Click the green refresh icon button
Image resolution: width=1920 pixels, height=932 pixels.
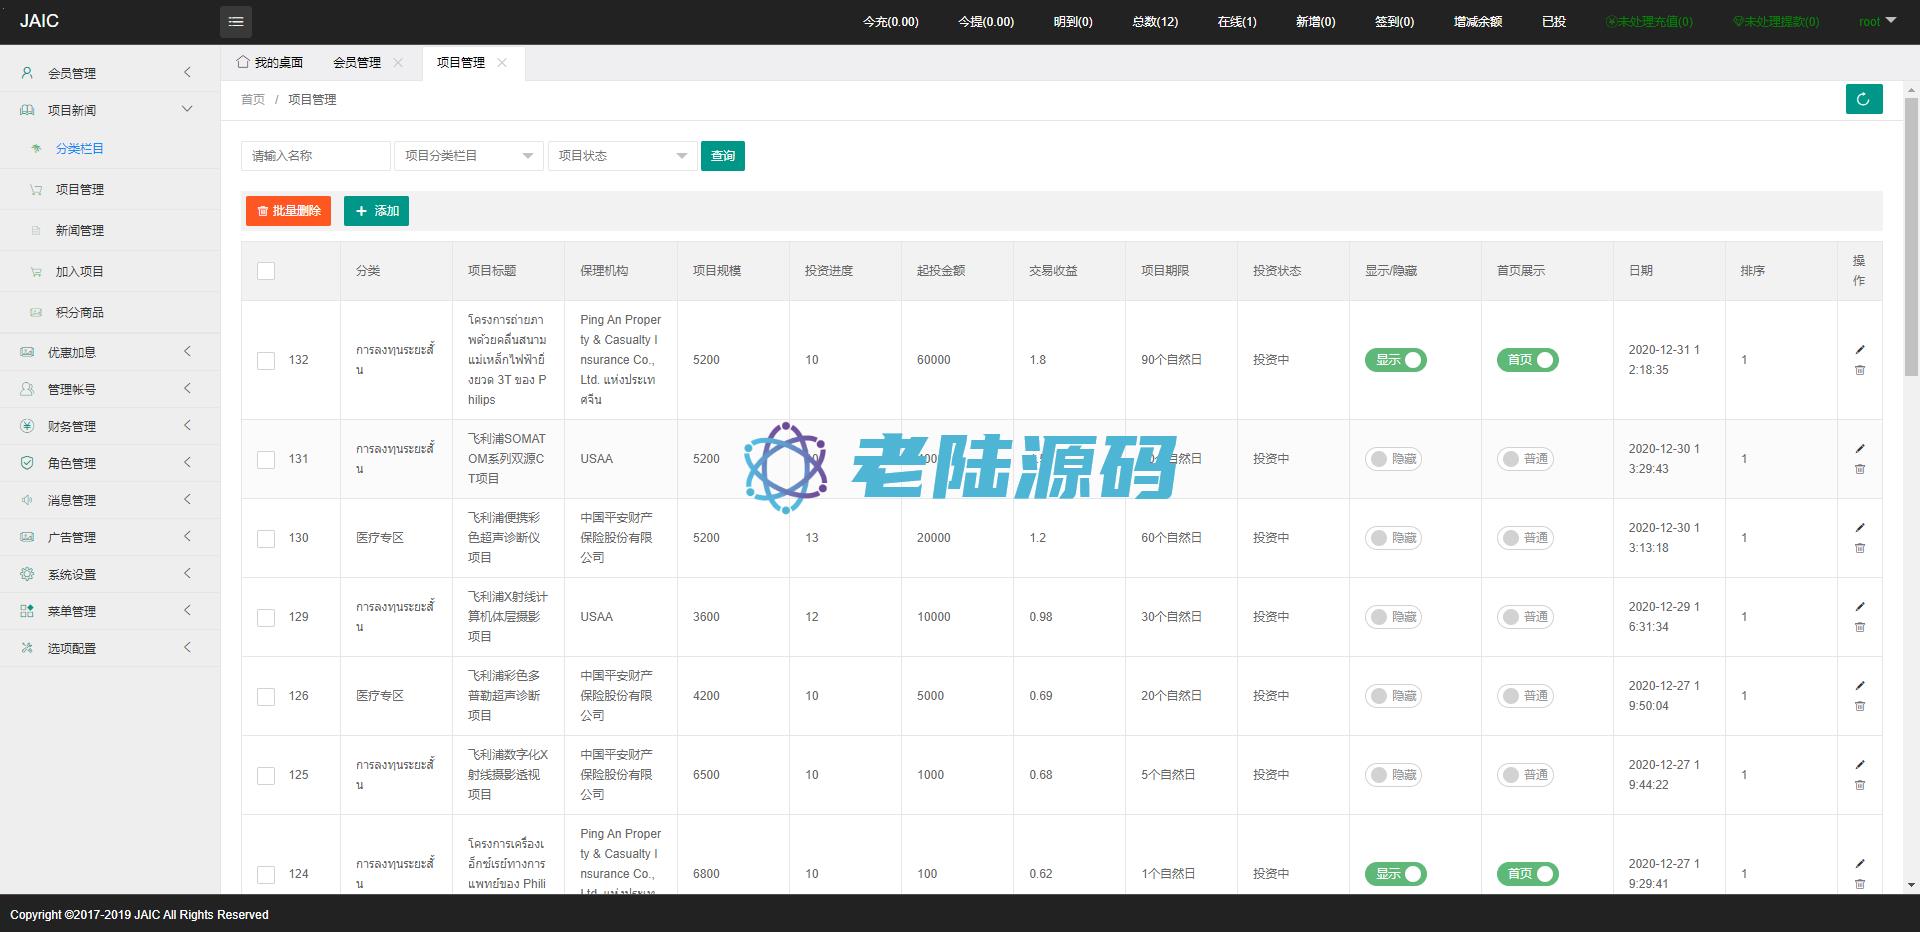[1863, 99]
